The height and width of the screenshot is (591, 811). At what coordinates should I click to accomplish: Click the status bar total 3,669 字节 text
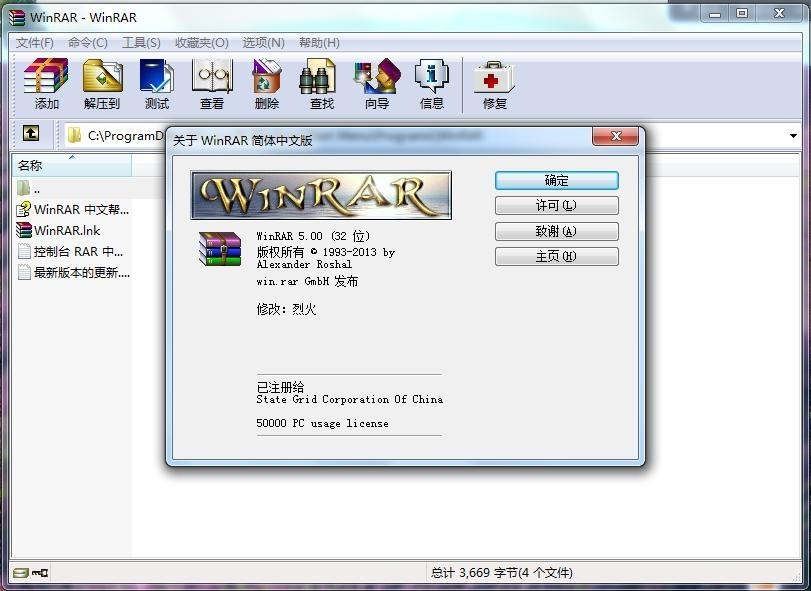point(501,573)
